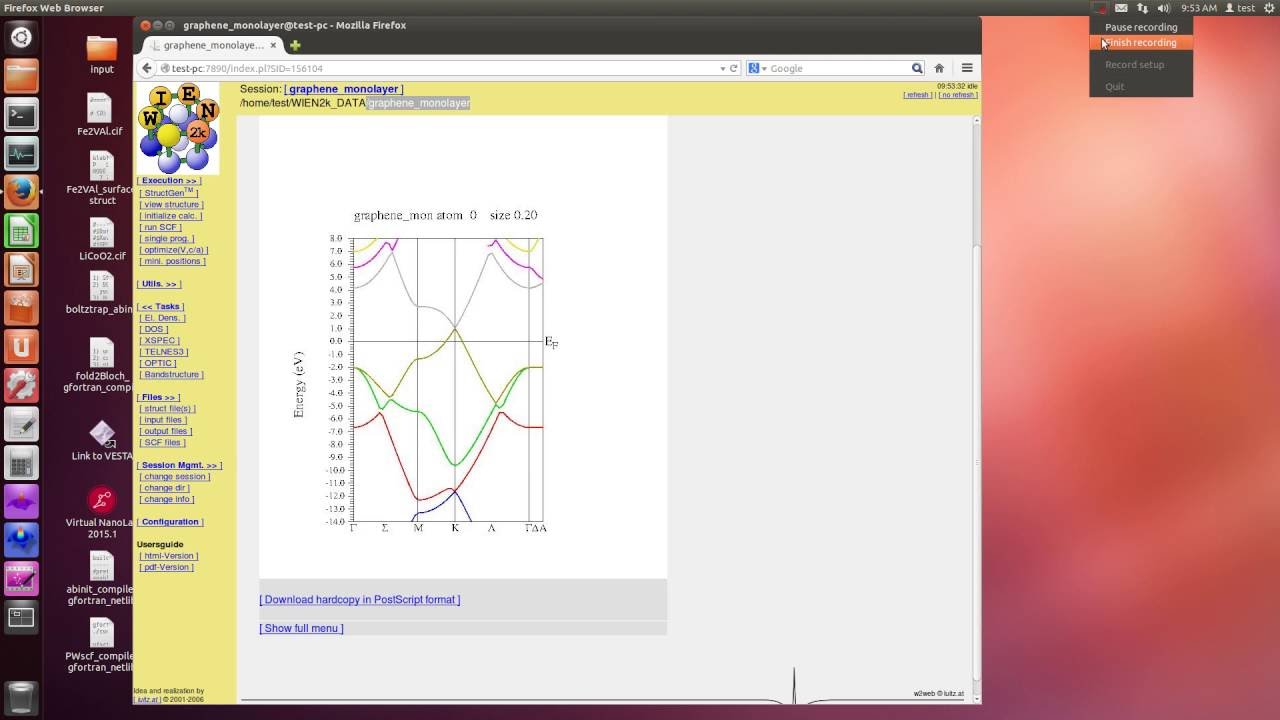
Task: Reload the page in Firefox
Action: (733, 68)
